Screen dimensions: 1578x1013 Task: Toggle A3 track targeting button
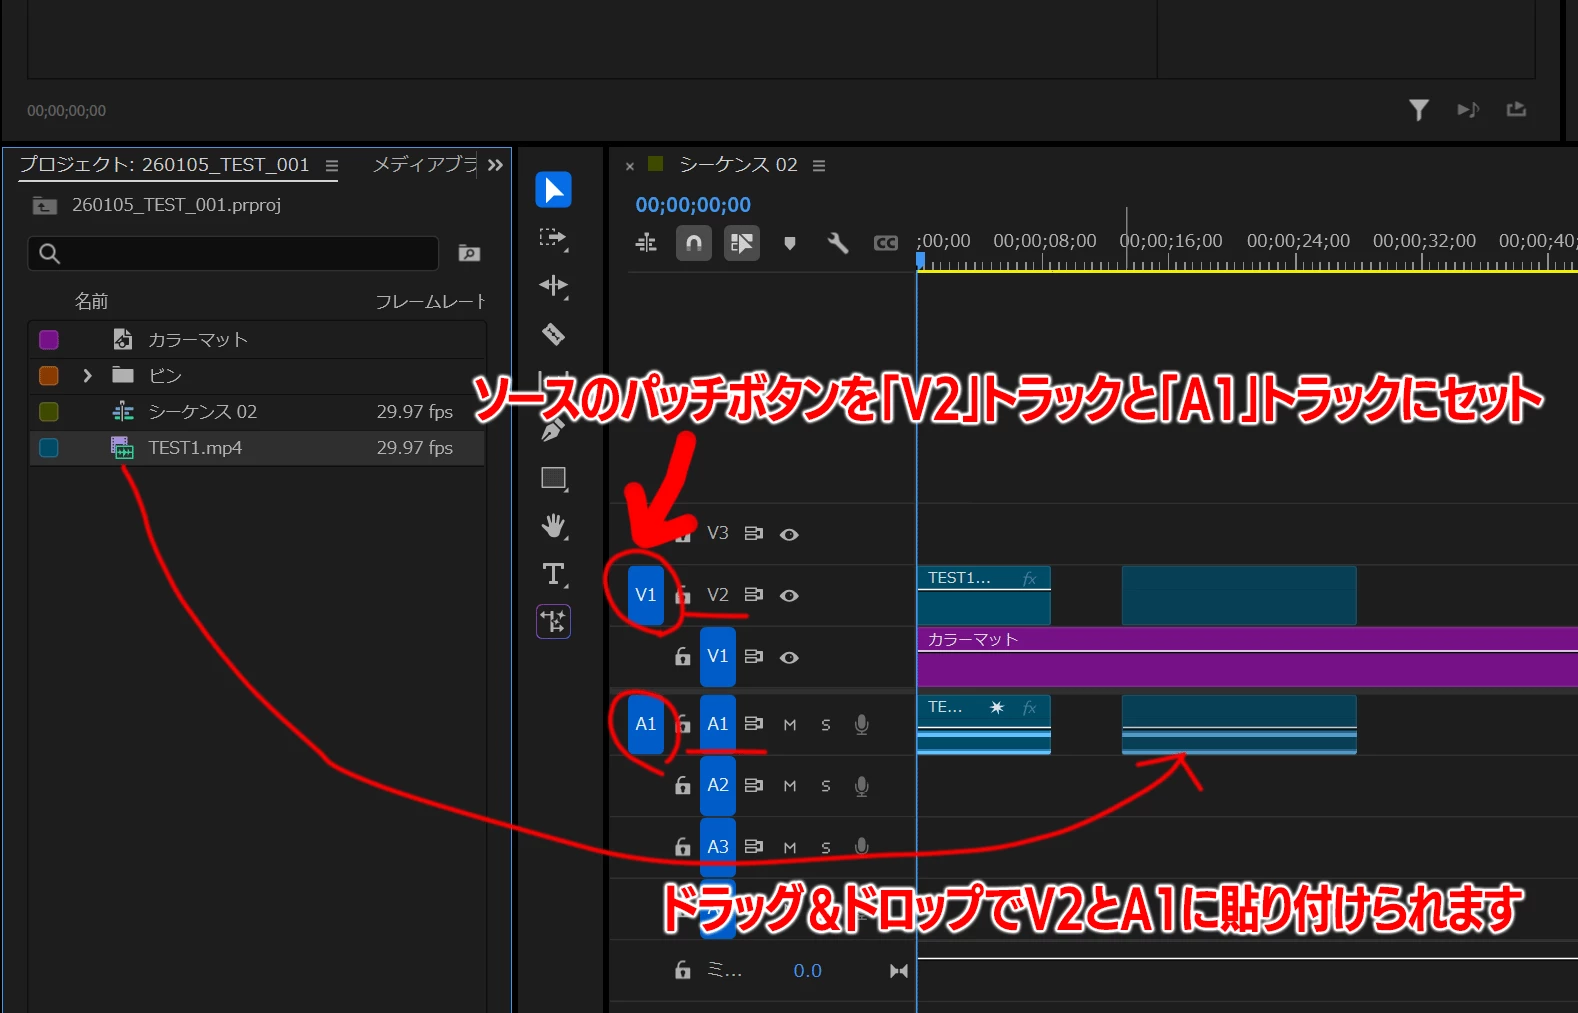pos(718,847)
